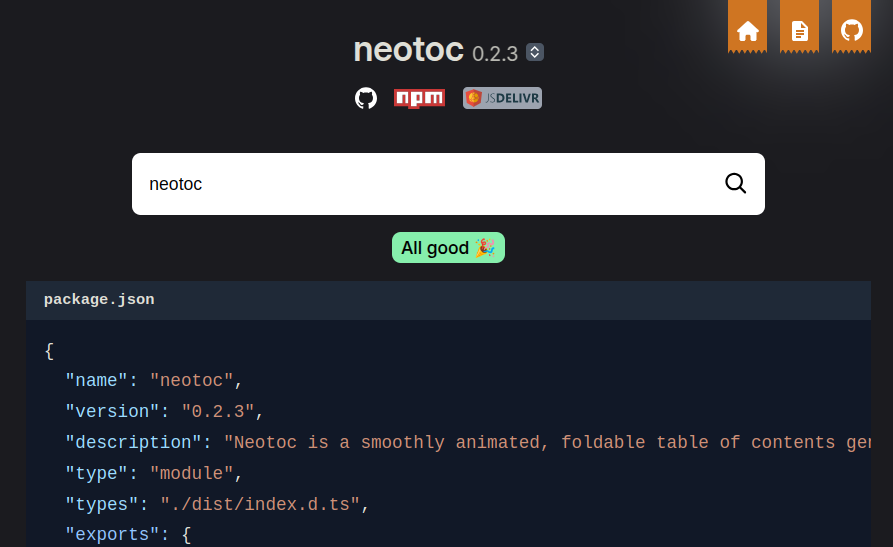
Task: Click the "name": "neotoc" code line
Action: click(154, 381)
